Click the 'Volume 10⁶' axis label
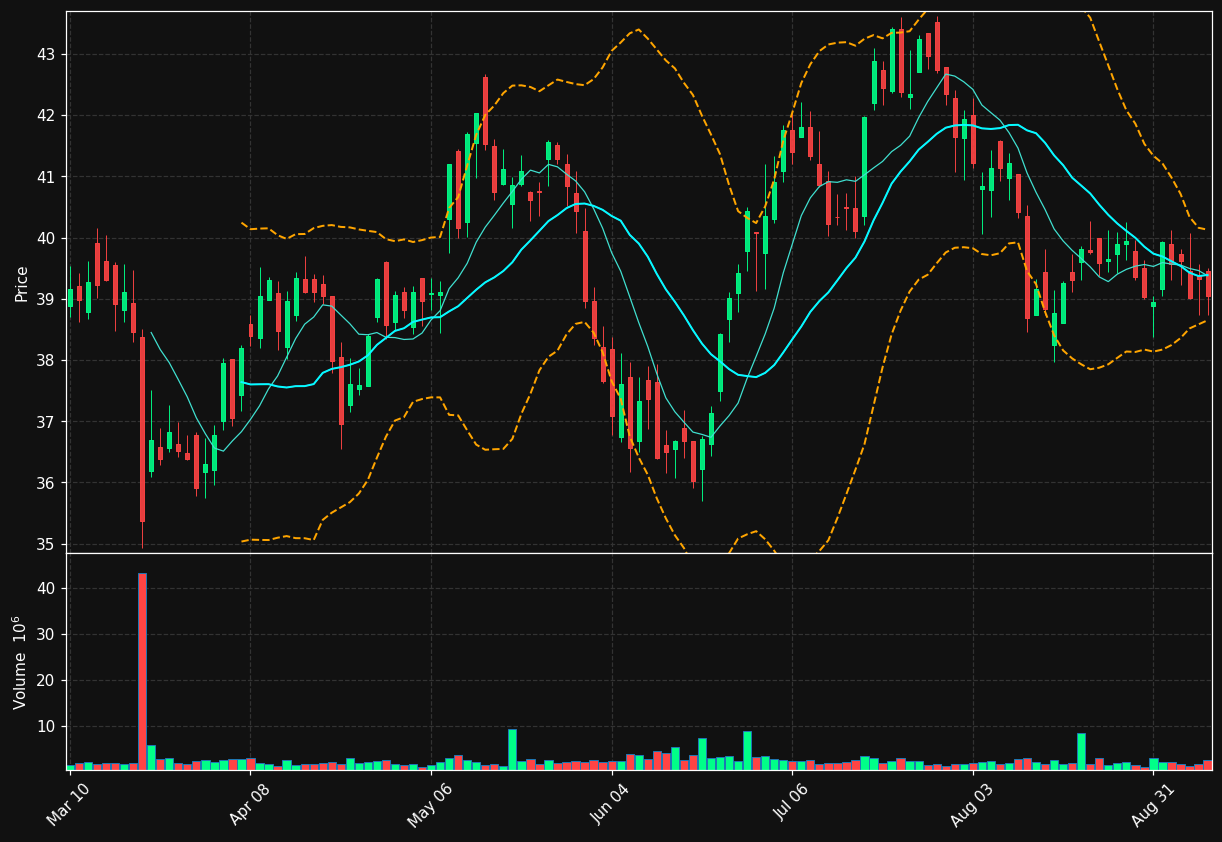Viewport: 1222px width, 842px height. coord(20,662)
